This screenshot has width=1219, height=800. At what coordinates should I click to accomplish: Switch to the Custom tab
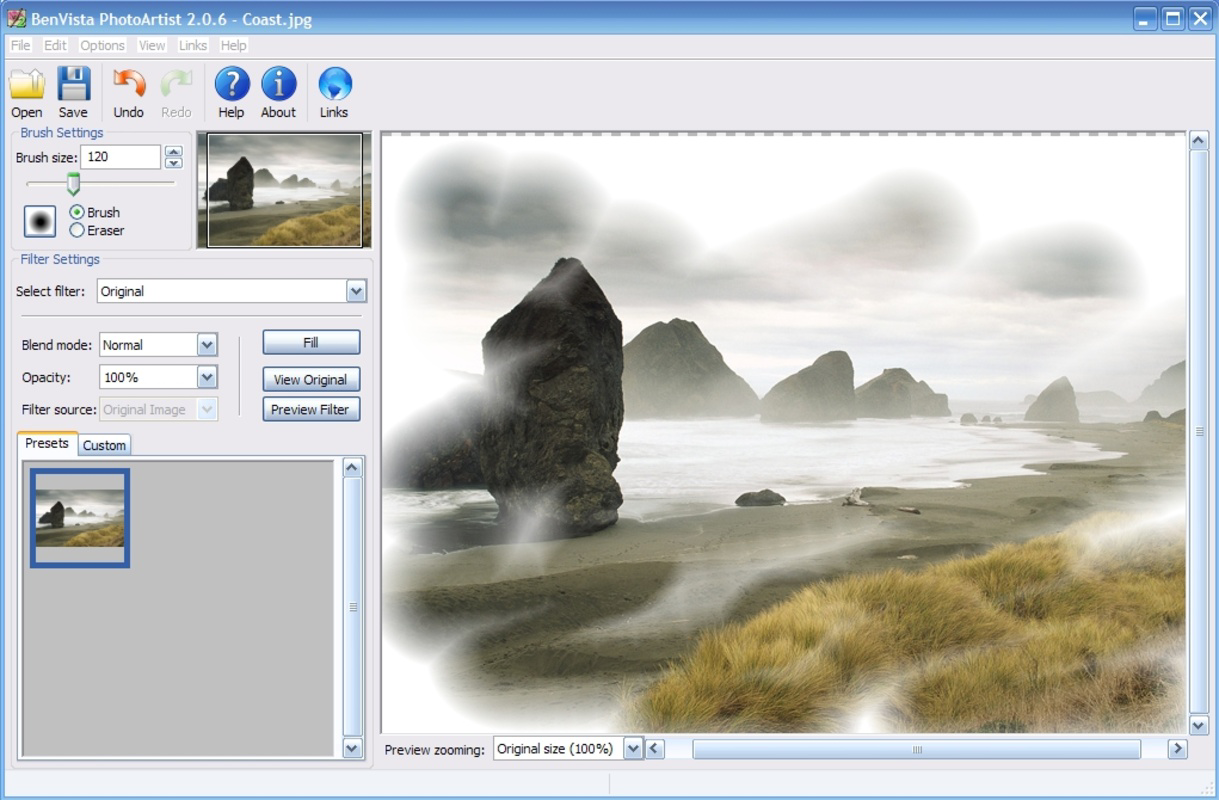(x=104, y=445)
